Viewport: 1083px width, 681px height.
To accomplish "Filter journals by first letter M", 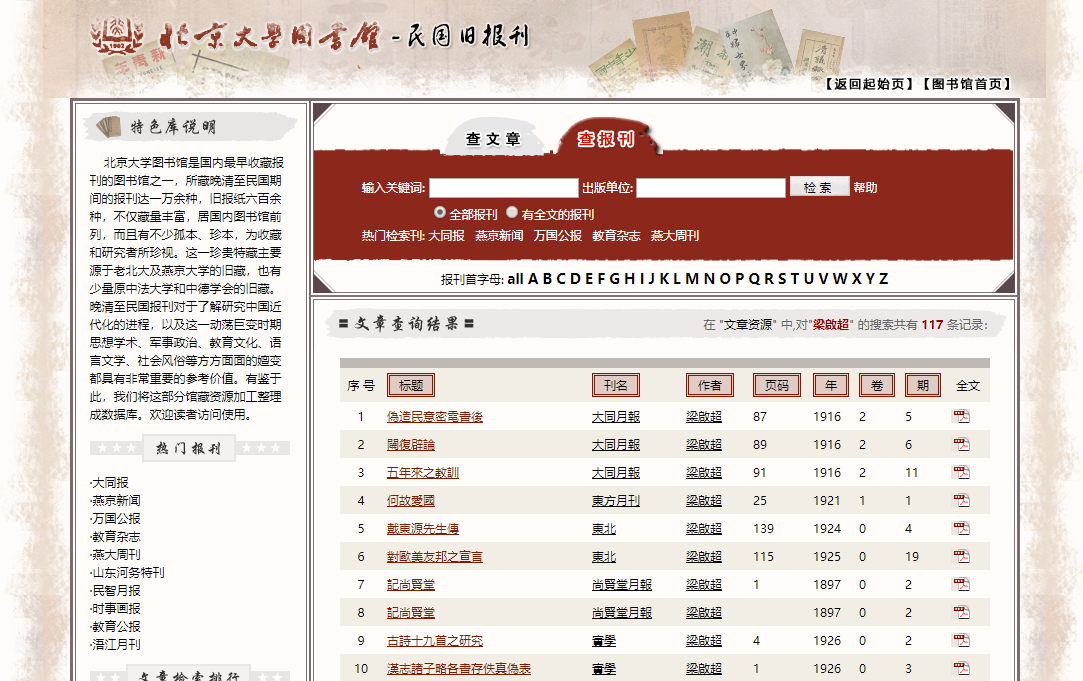I will (x=692, y=279).
